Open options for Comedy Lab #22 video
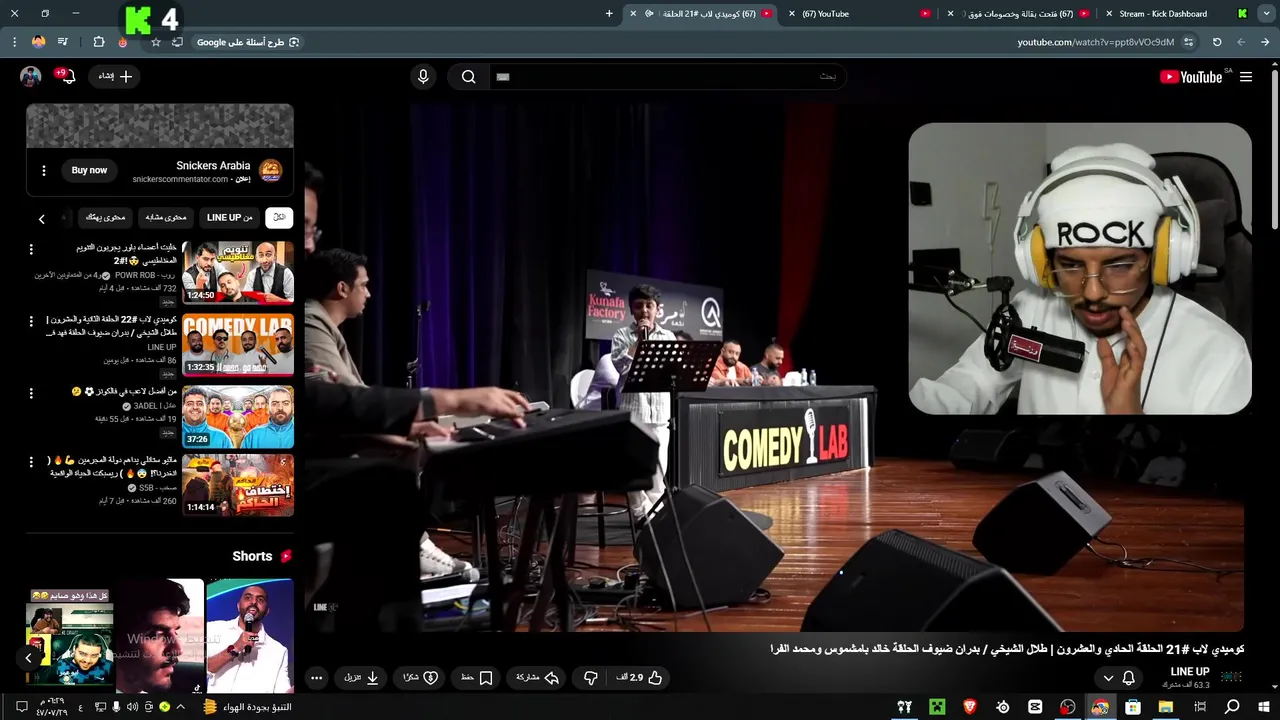Image resolution: width=1280 pixels, height=720 pixels. pyautogui.click(x=30, y=322)
